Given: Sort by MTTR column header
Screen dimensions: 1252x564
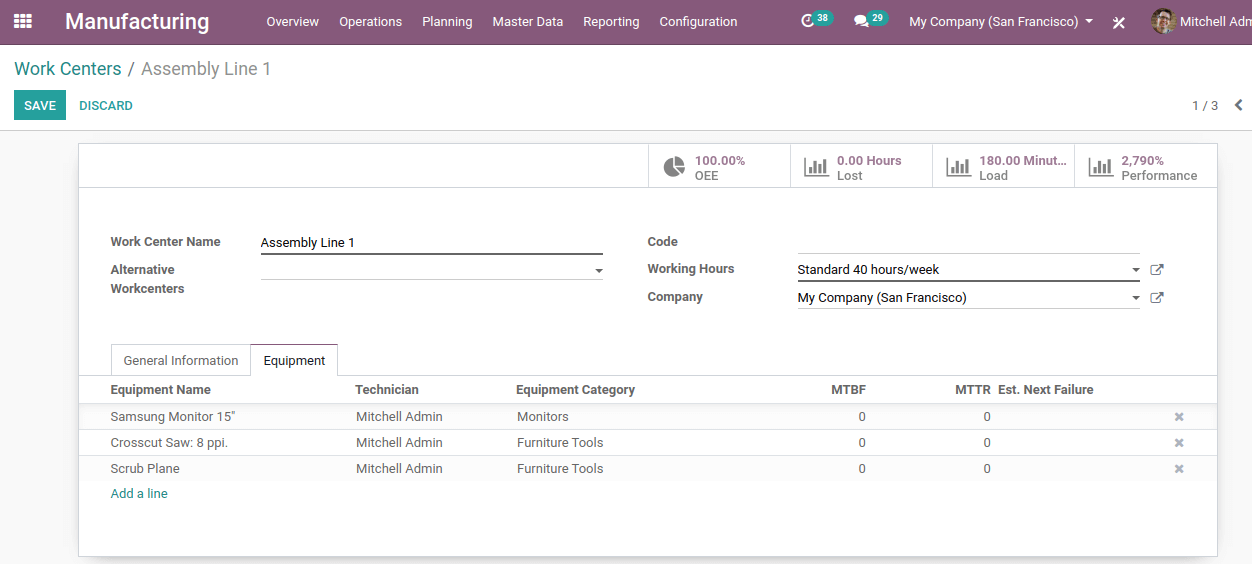Looking at the screenshot, I should point(973,390).
